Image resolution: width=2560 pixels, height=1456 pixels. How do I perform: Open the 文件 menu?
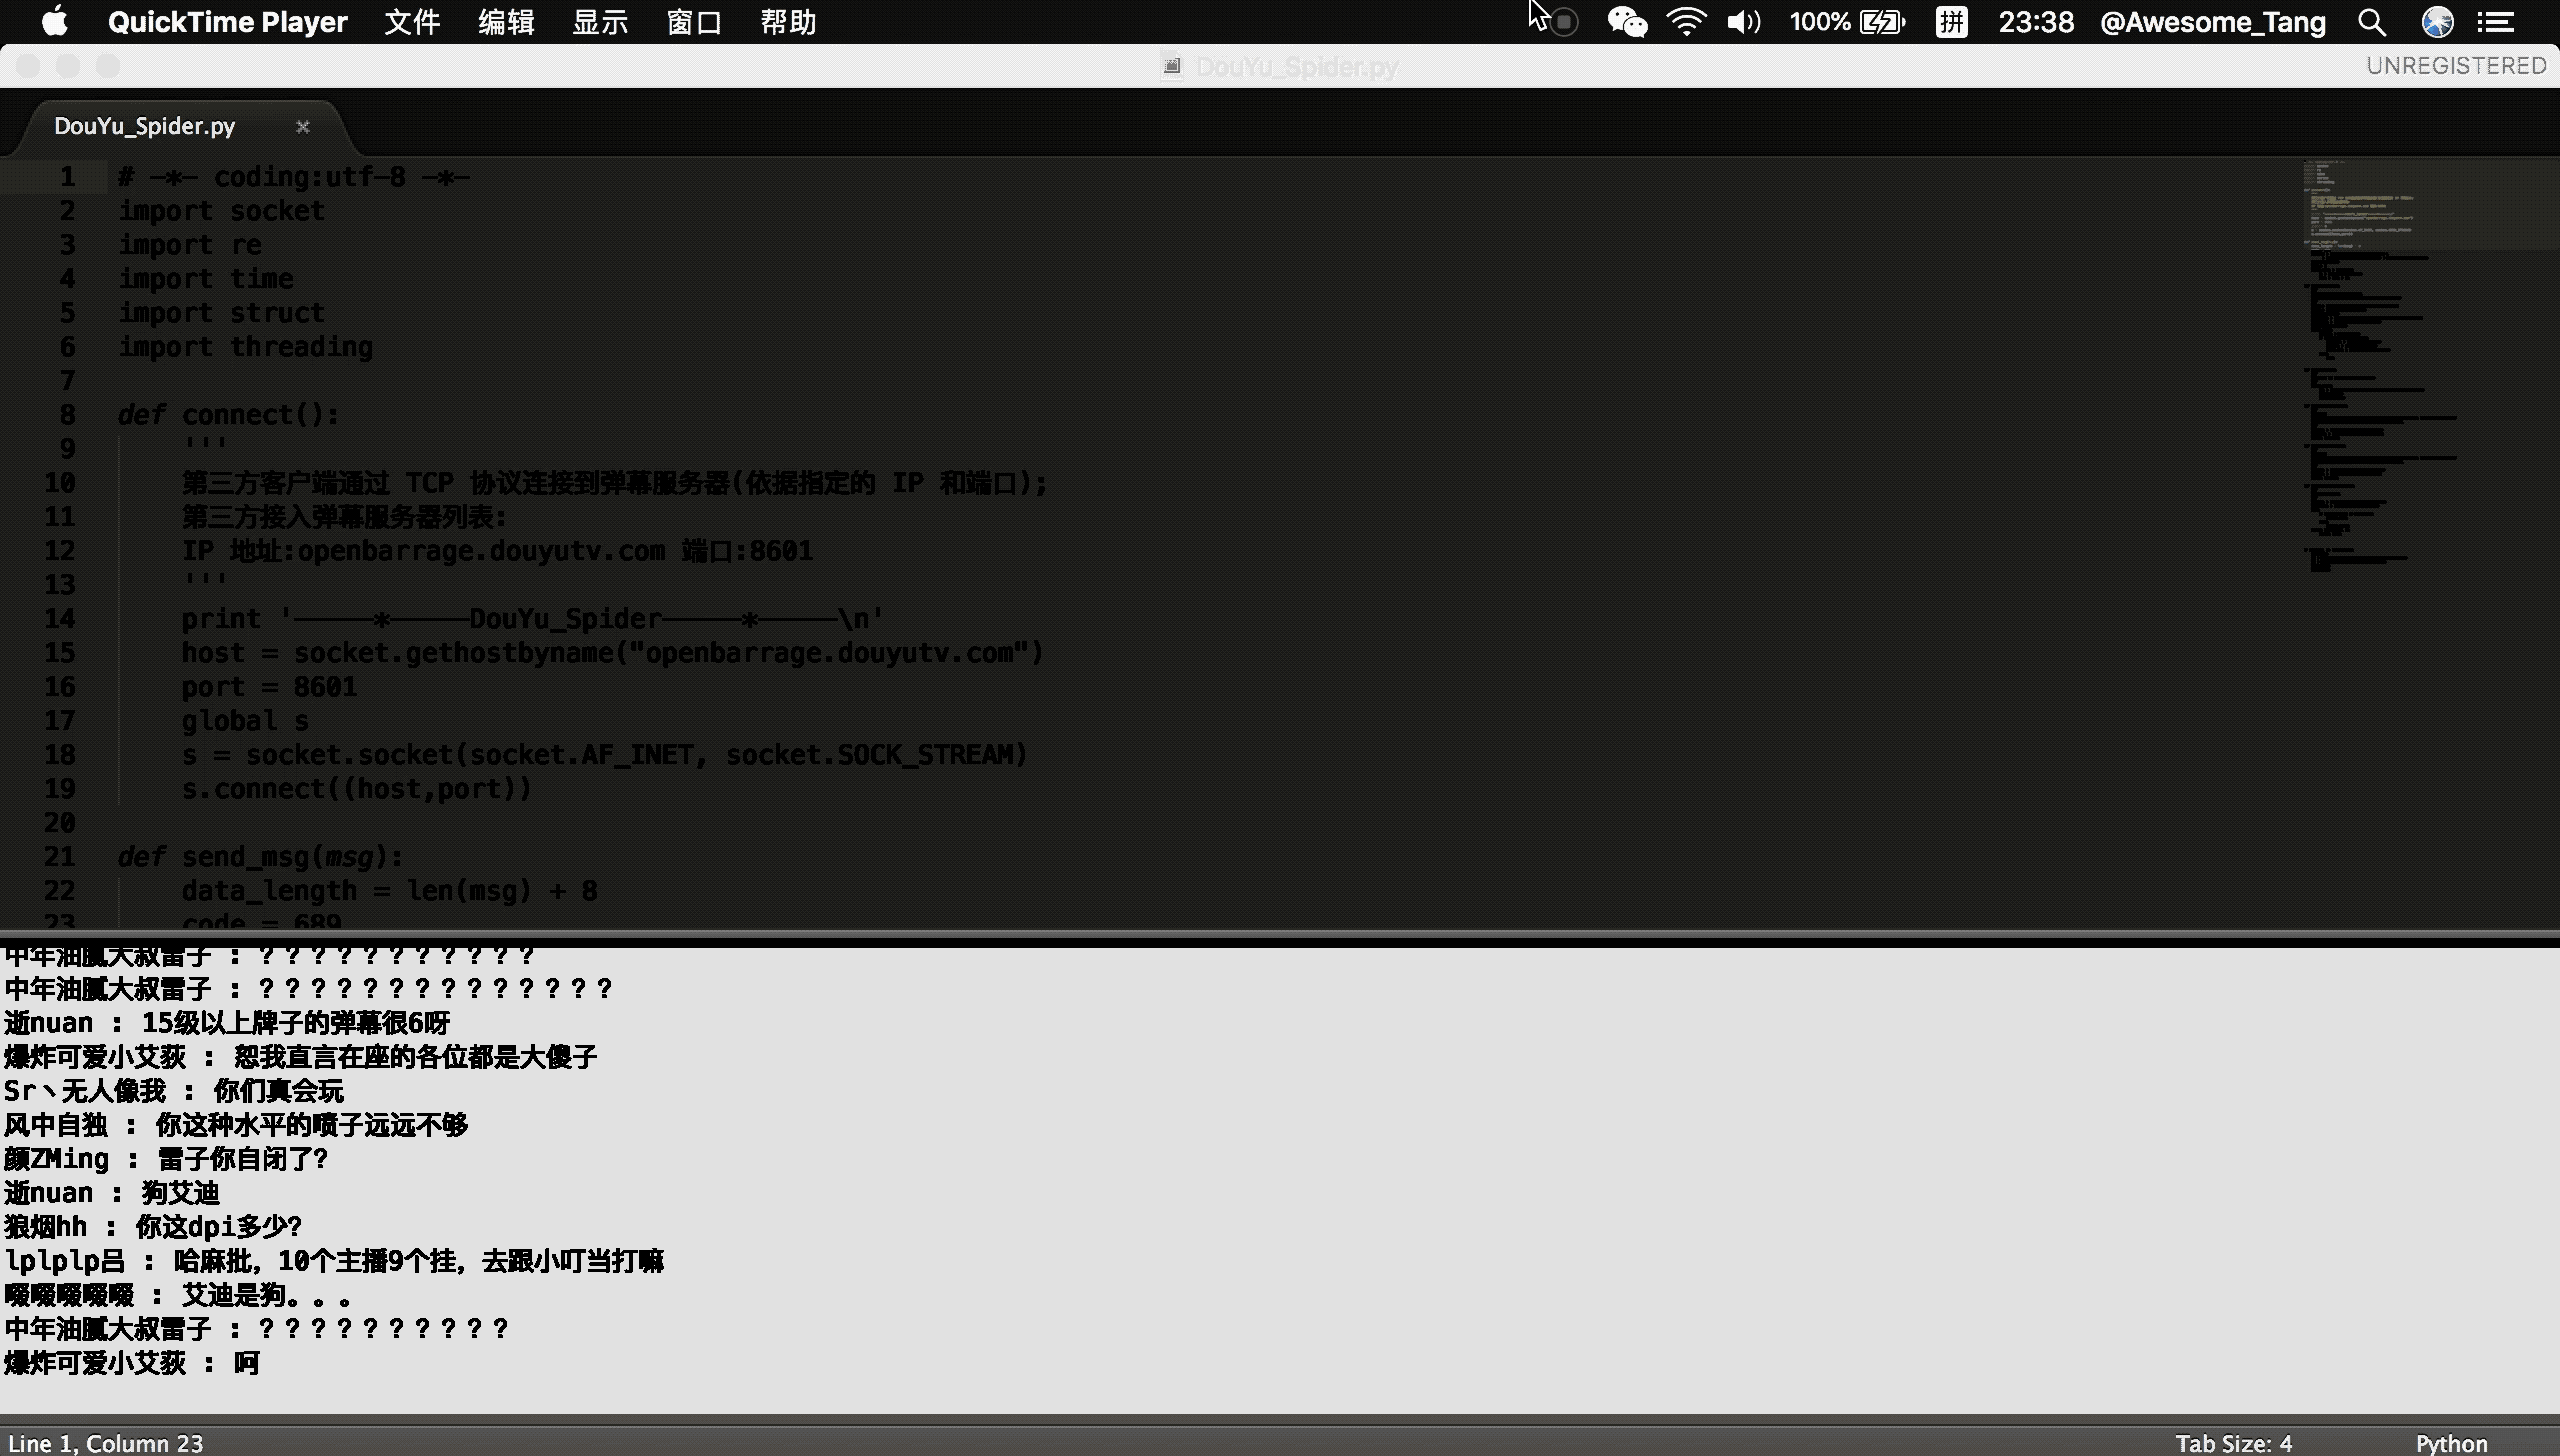(412, 22)
